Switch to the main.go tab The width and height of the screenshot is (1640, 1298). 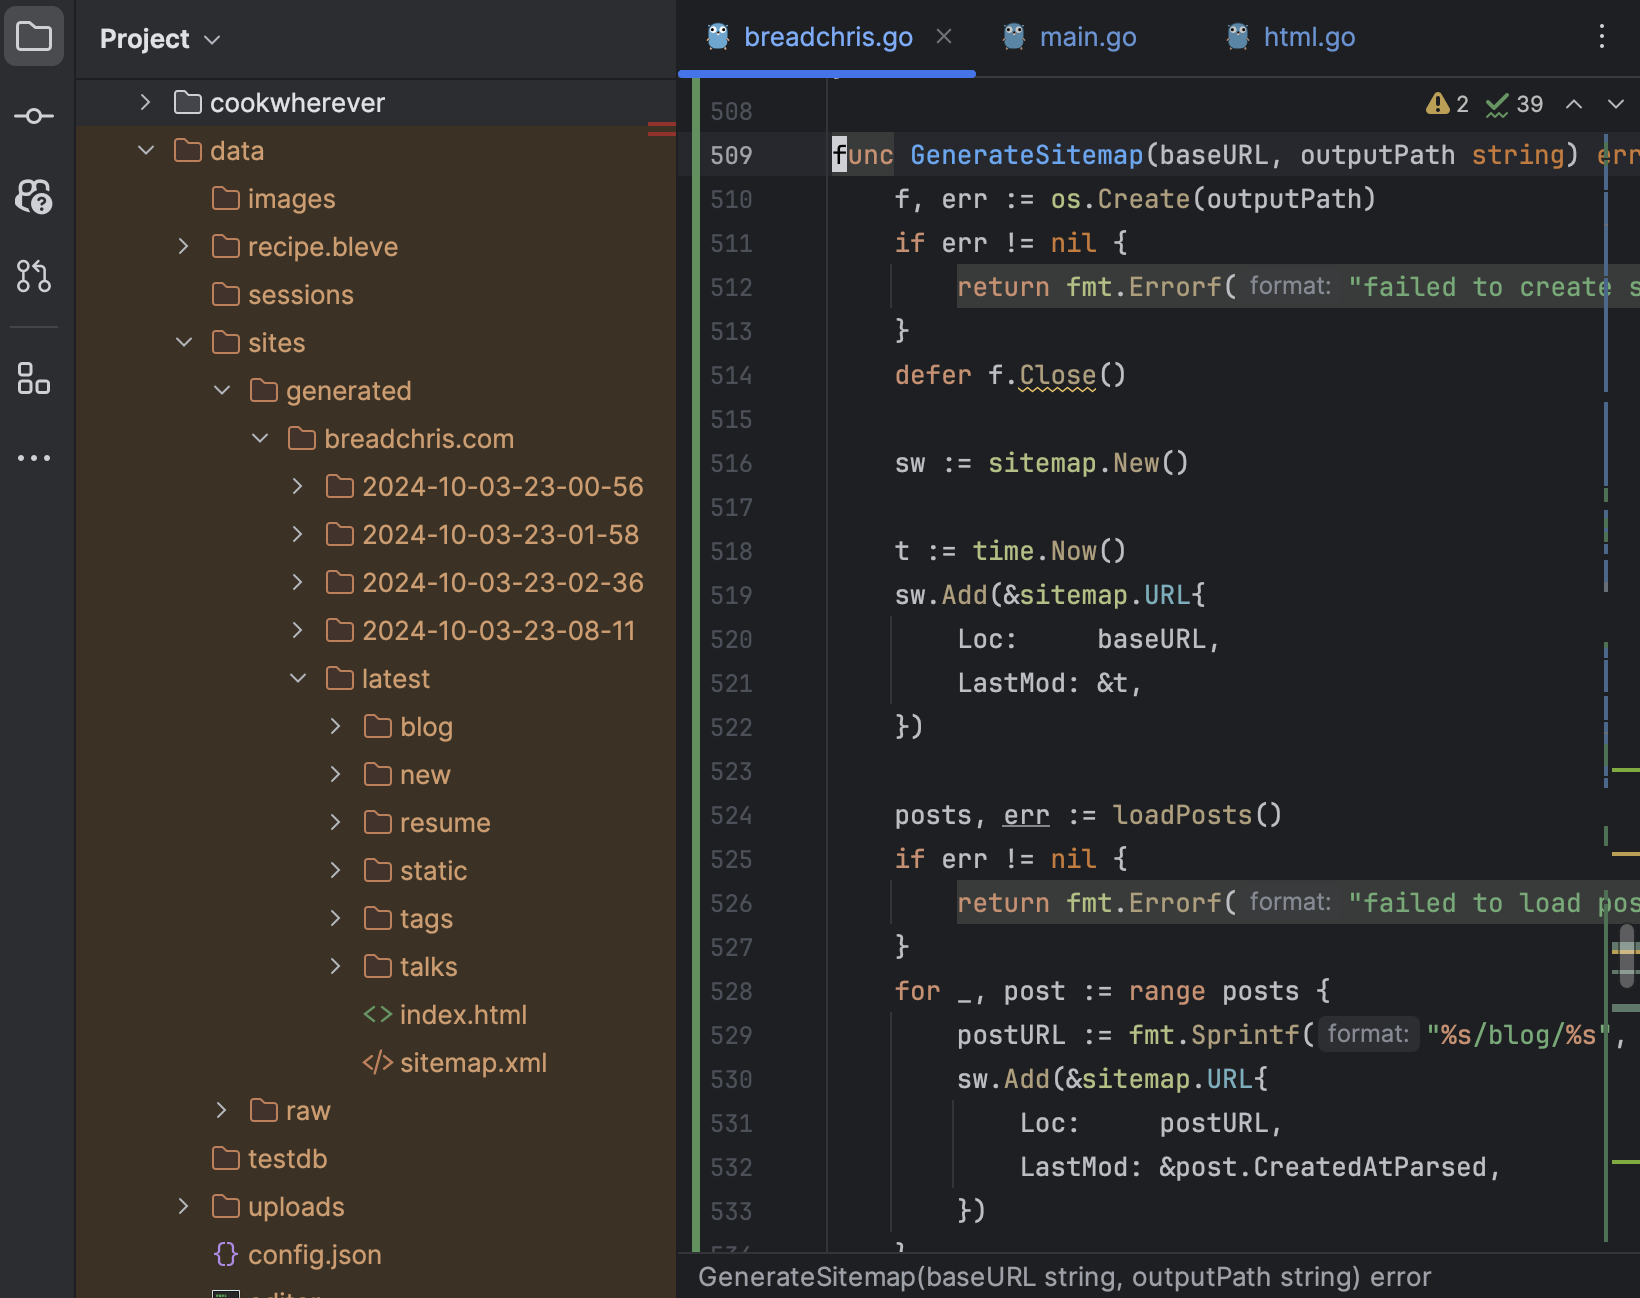[x=1069, y=37]
